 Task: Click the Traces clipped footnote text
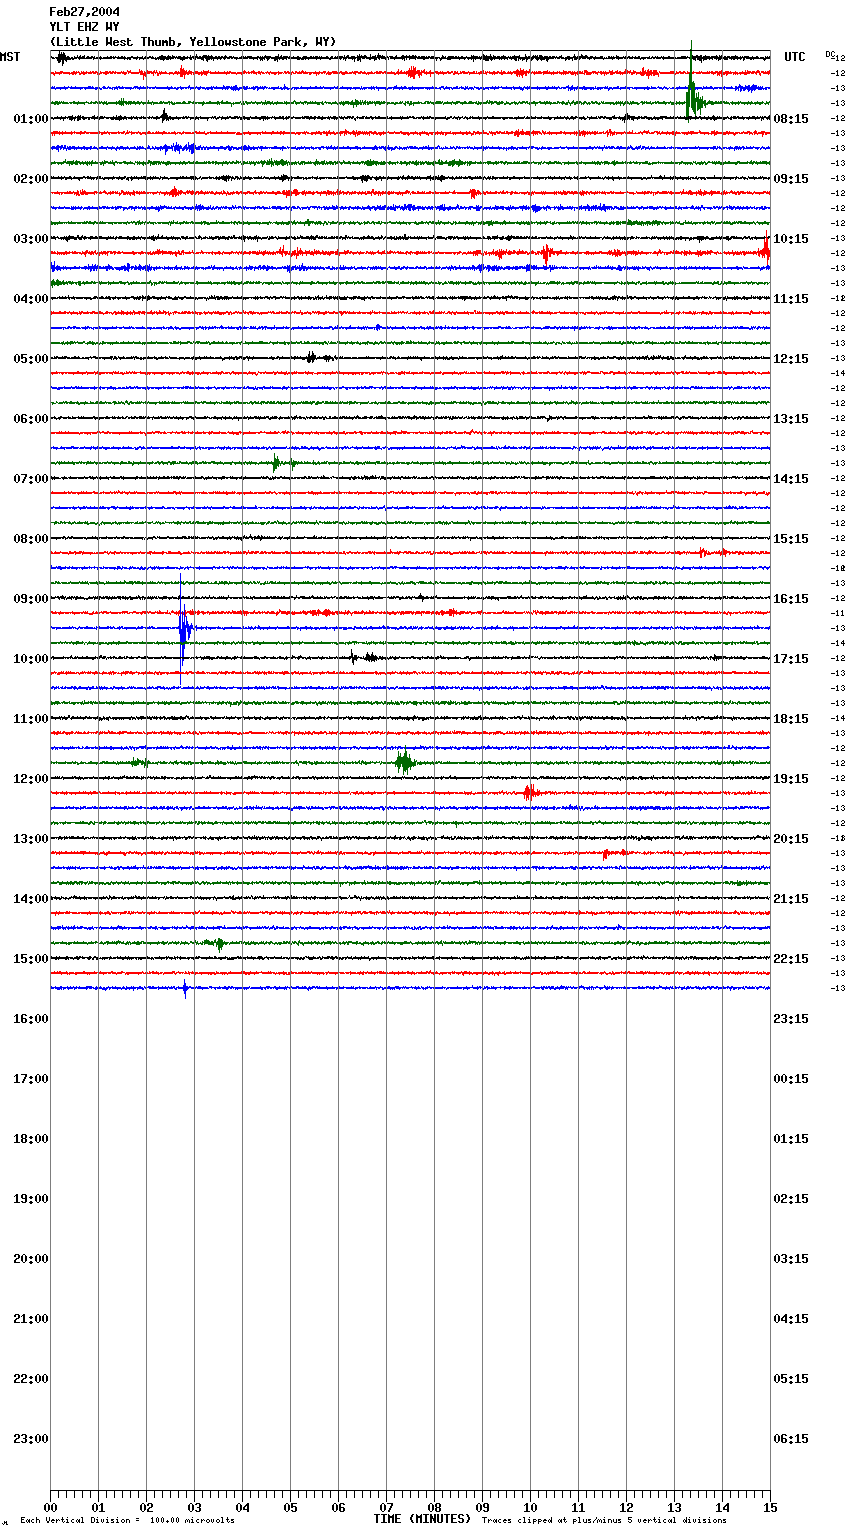click(x=604, y=1521)
